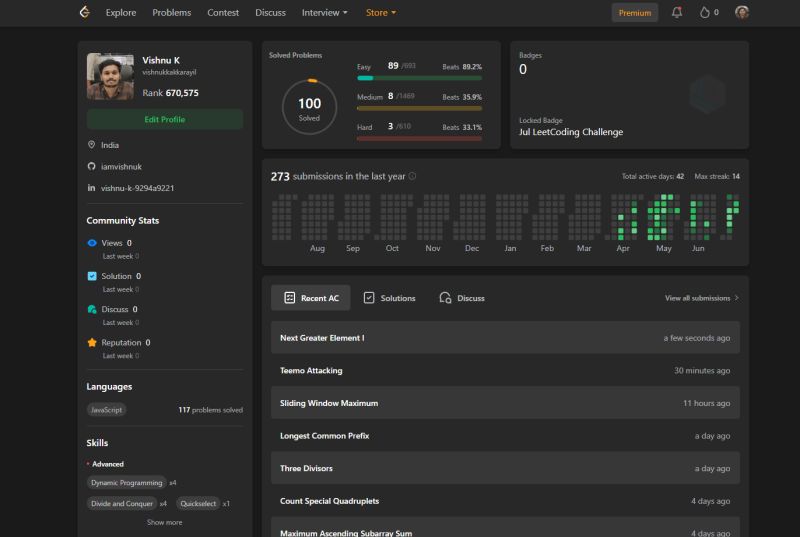The image size is (800, 537).
Task: Open the Teemo Attacking submission
Action: 505,370
